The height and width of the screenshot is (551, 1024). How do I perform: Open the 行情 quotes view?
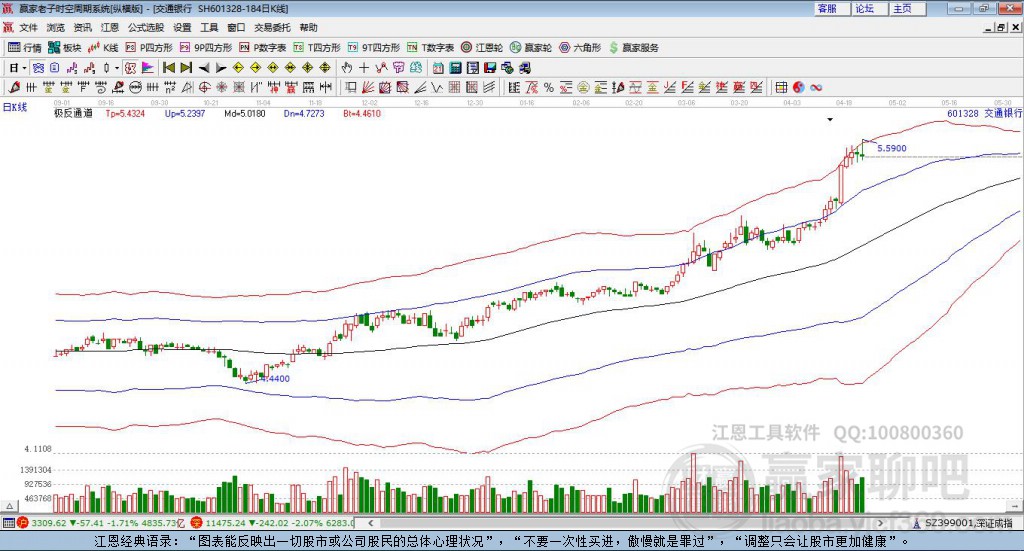(24, 48)
